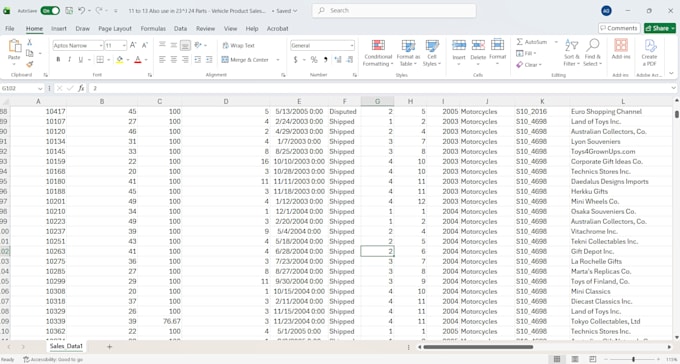
Task: Click the Insert Function fx icon
Action: 81,88
